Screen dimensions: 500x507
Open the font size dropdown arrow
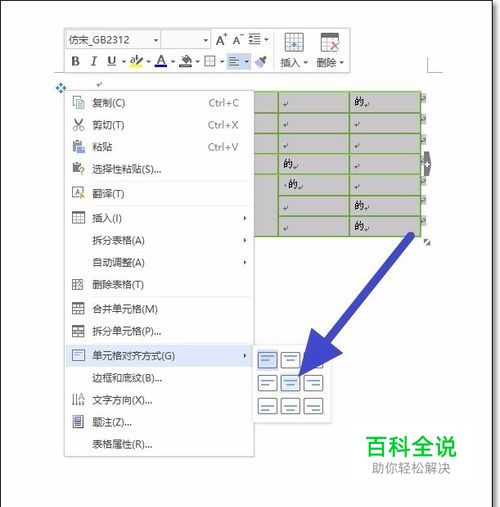pos(206,40)
